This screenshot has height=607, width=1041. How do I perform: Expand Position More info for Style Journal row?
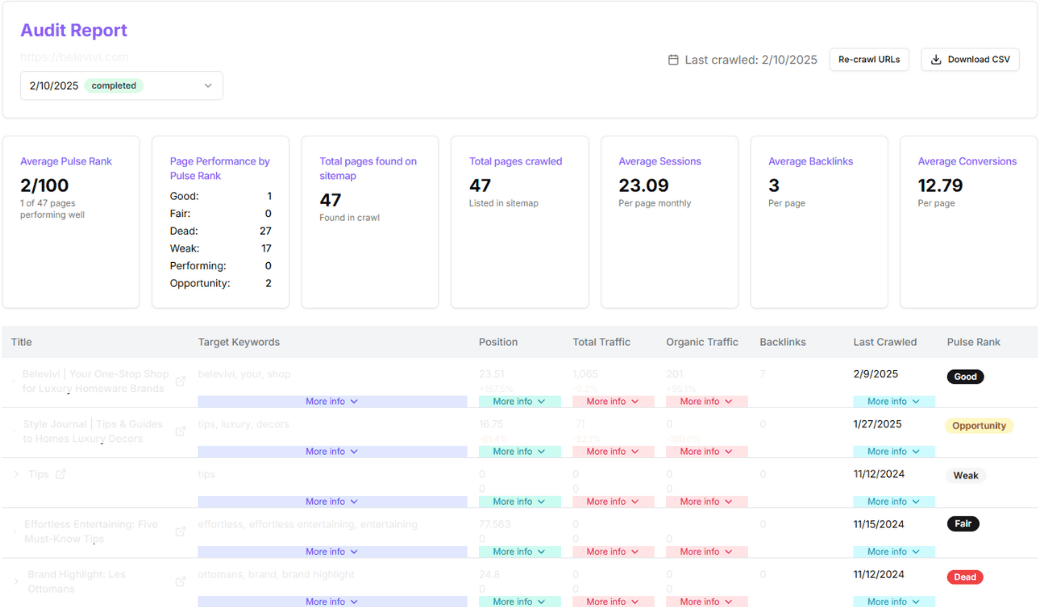click(x=519, y=452)
